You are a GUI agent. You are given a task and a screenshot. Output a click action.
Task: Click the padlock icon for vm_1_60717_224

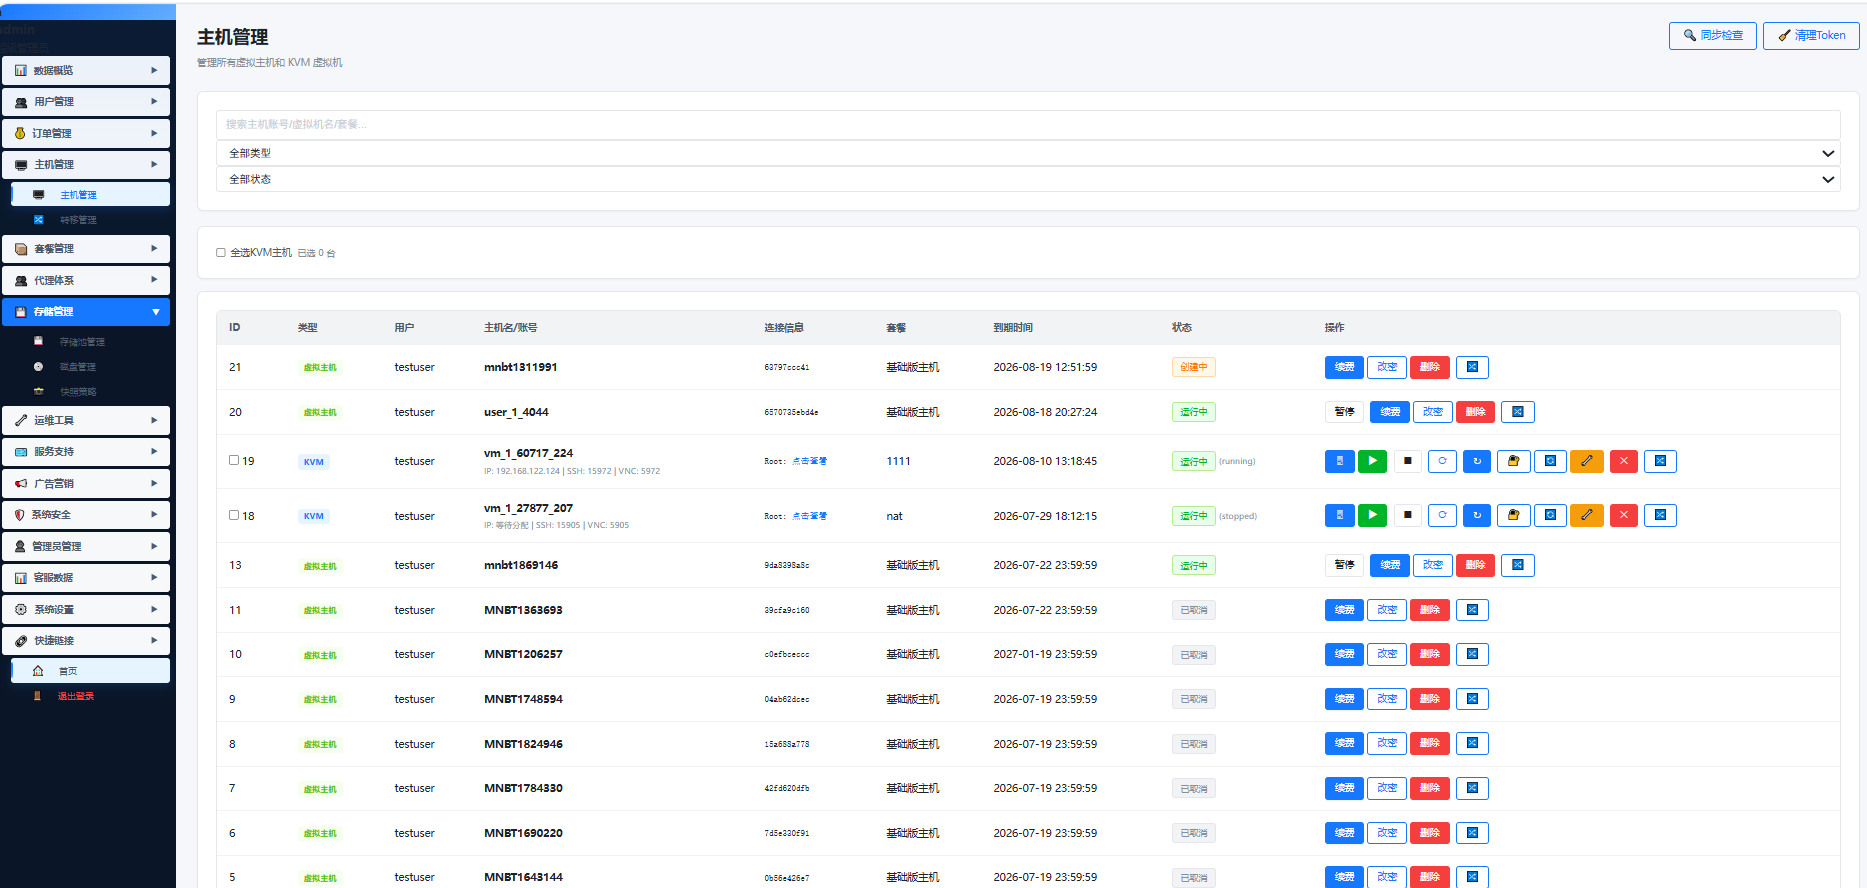click(x=1513, y=461)
